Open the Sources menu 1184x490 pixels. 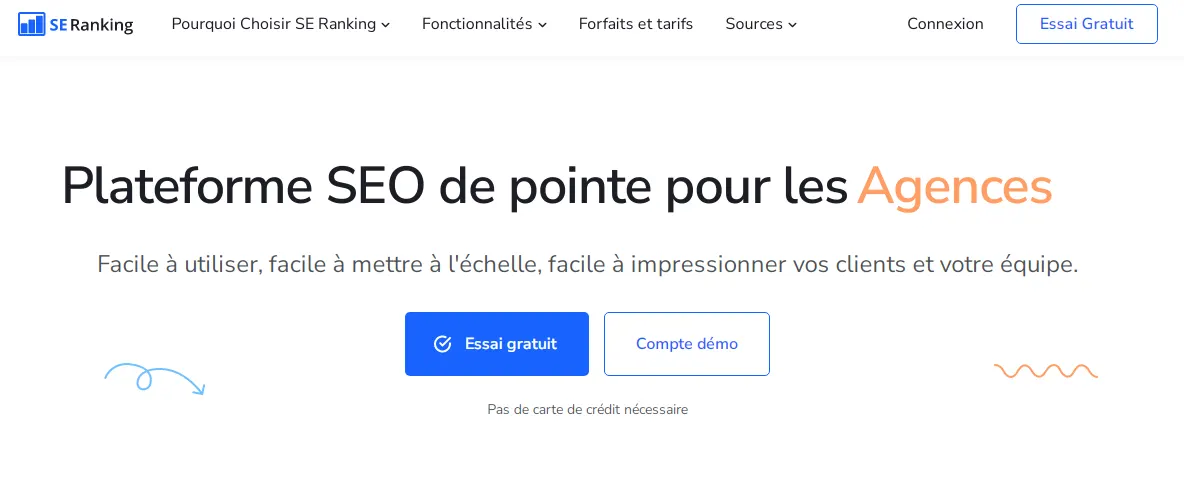point(761,24)
